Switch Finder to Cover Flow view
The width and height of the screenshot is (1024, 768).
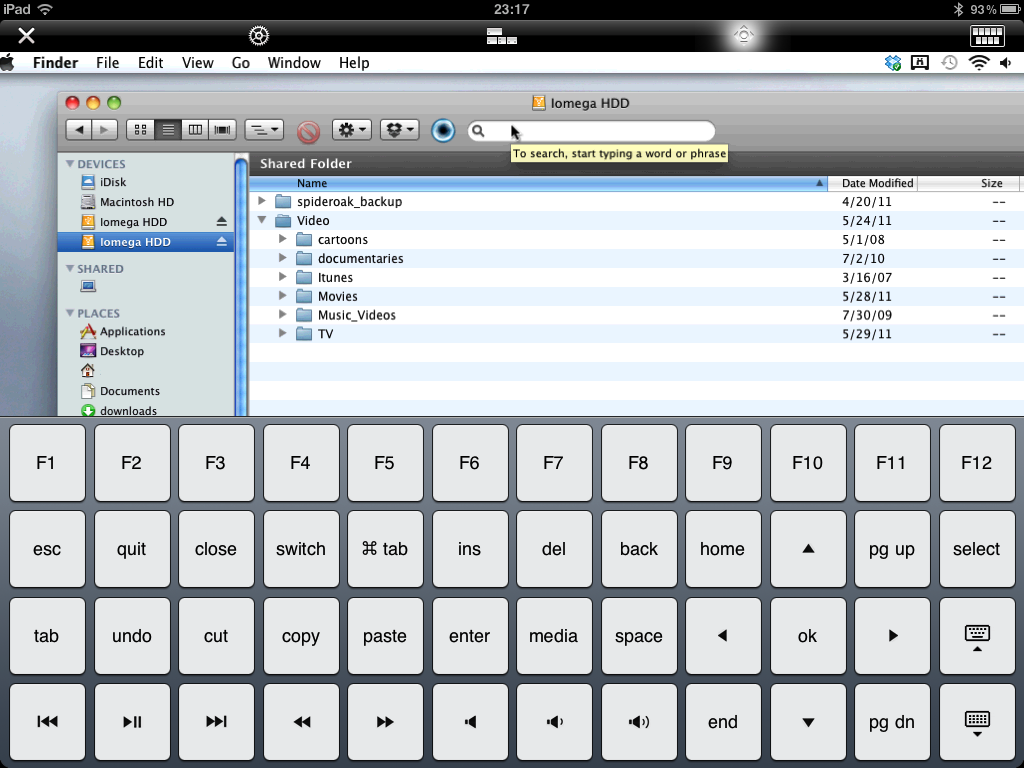click(x=223, y=130)
